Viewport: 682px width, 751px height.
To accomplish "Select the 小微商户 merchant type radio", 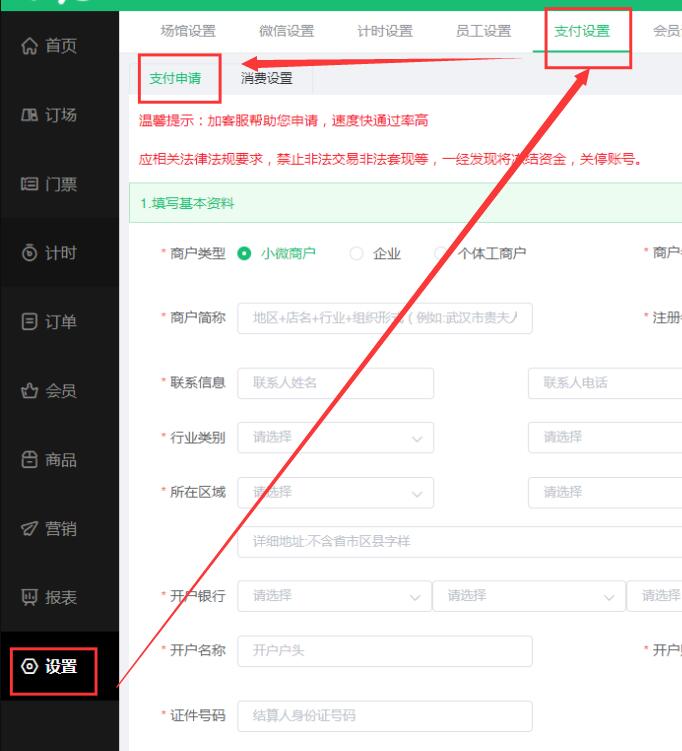I will click(244, 254).
